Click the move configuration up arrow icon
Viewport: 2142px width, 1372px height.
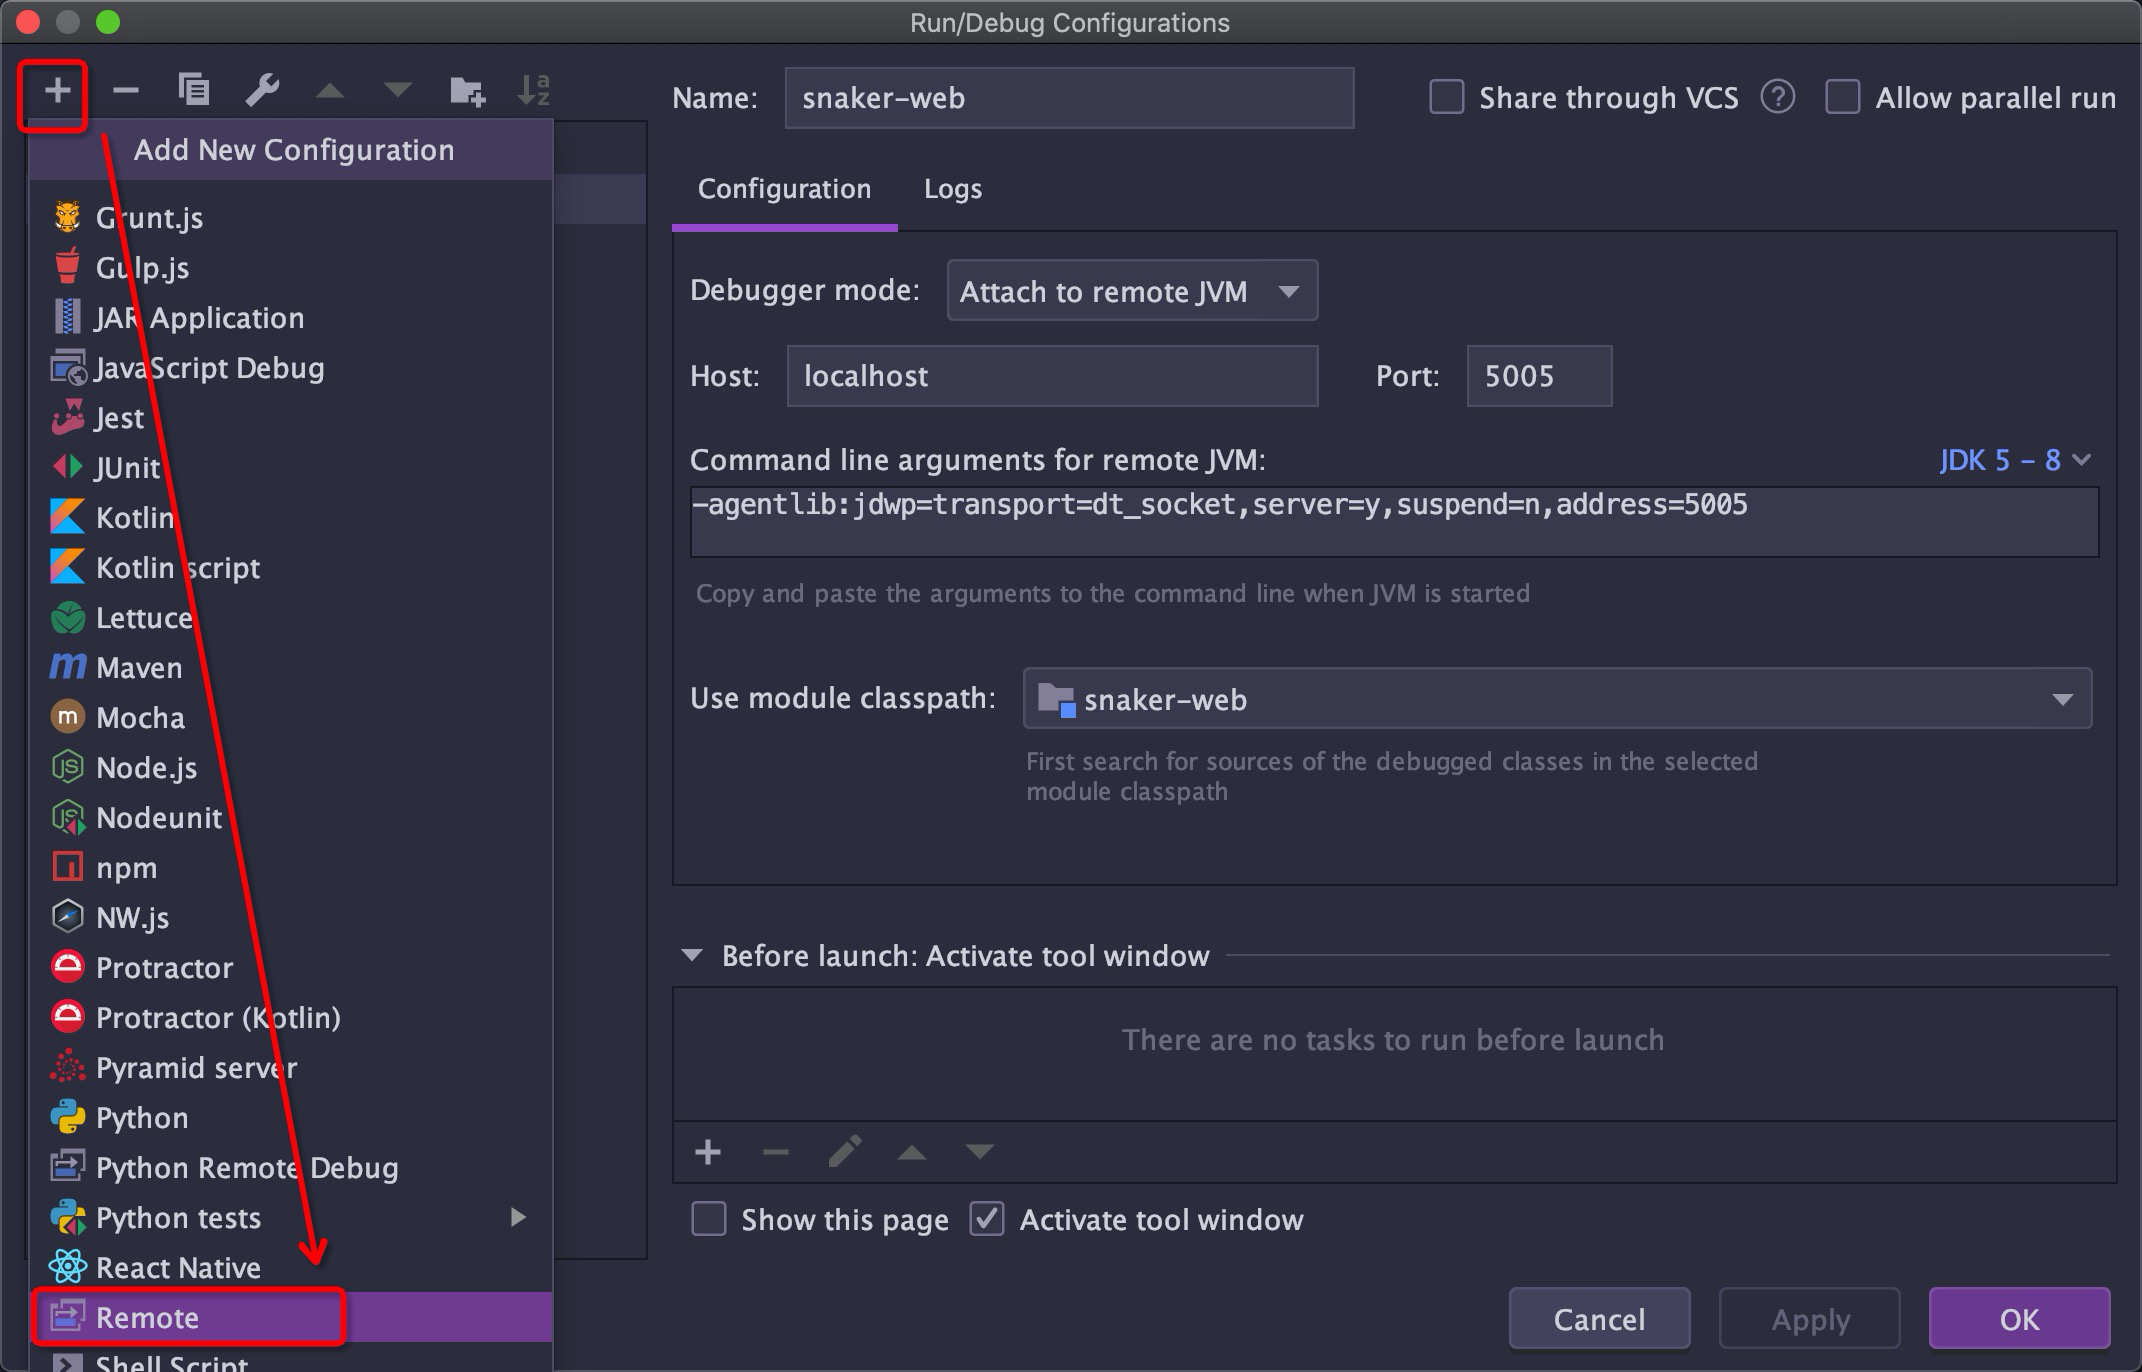pyautogui.click(x=331, y=89)
